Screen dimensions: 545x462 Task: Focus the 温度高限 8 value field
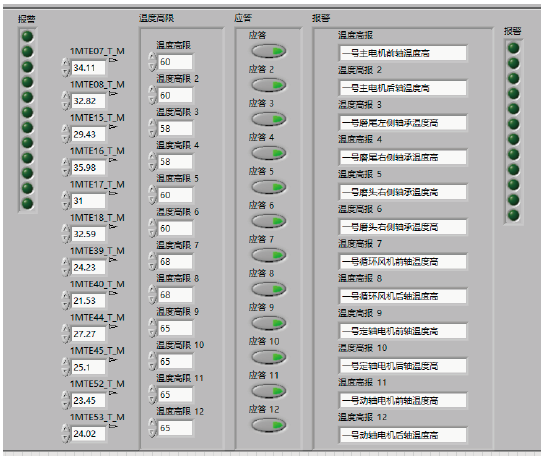175,295
